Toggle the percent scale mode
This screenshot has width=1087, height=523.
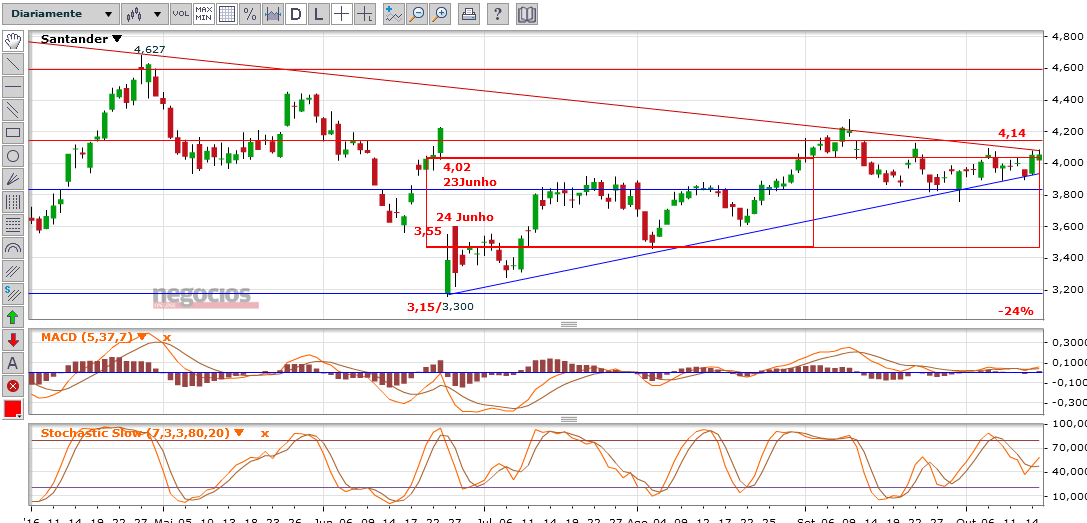250,14
